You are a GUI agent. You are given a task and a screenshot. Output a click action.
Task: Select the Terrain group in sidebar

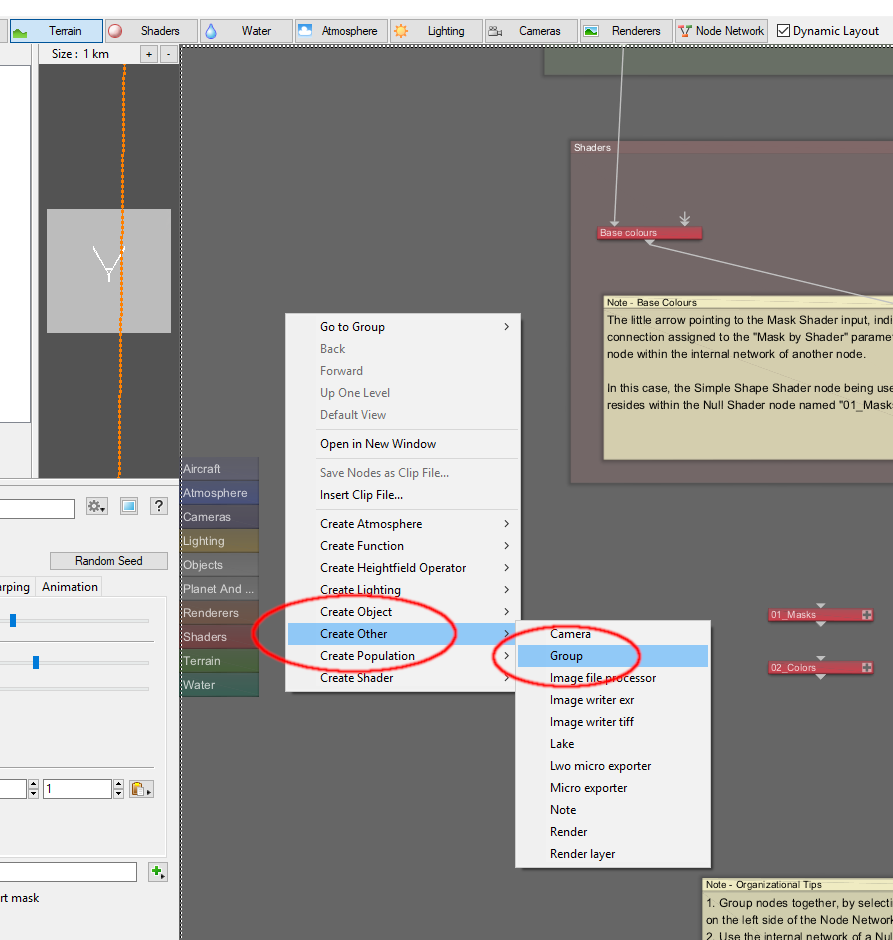pos(220,661)
